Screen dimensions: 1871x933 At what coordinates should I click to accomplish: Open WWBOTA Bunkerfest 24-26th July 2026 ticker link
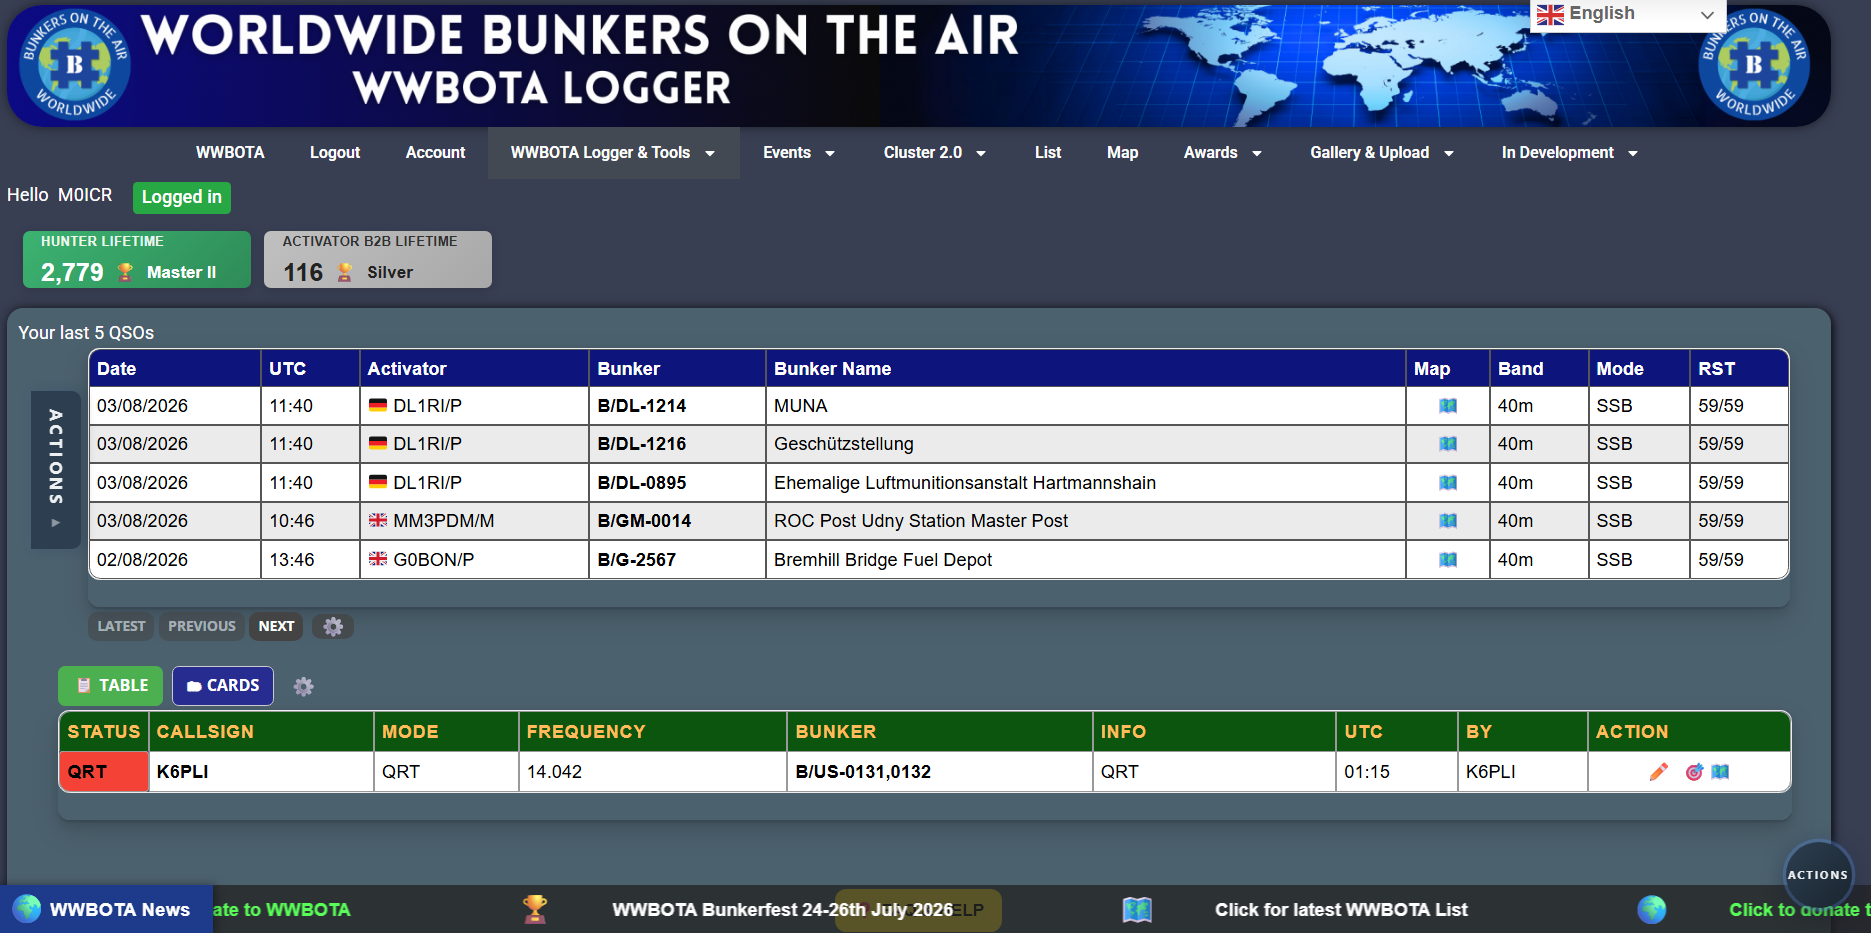pos(782,910)
